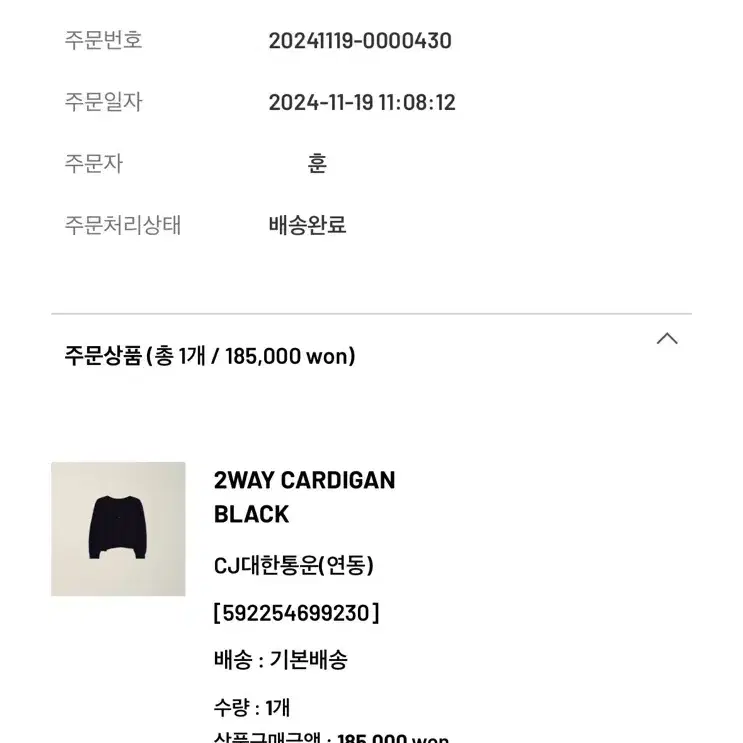Click the 배송완료 order status text
Image resolution: width=743 pixels, height=743 pixels.
pyautogui.click(x=308, y=225)
